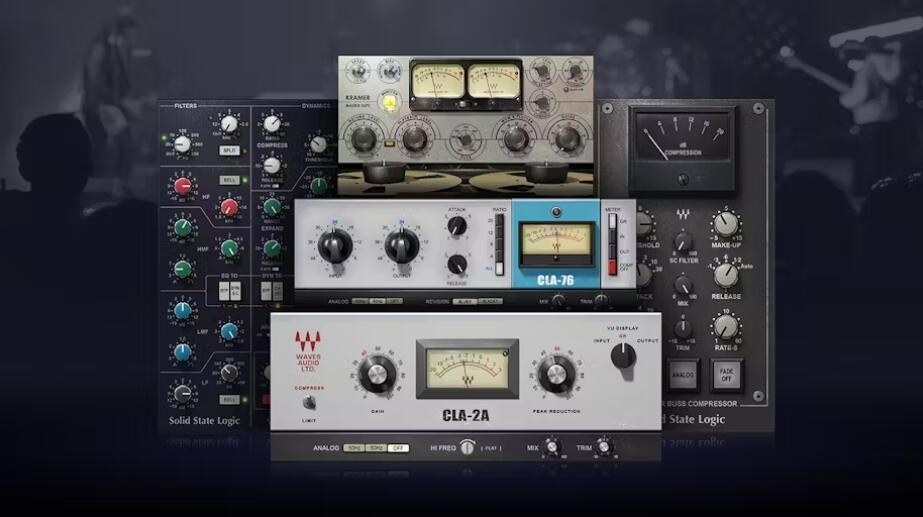Set CLA-2A Analog to 60Hz
Viewport: 923px width, 517px height.
[x=376, y=448]
